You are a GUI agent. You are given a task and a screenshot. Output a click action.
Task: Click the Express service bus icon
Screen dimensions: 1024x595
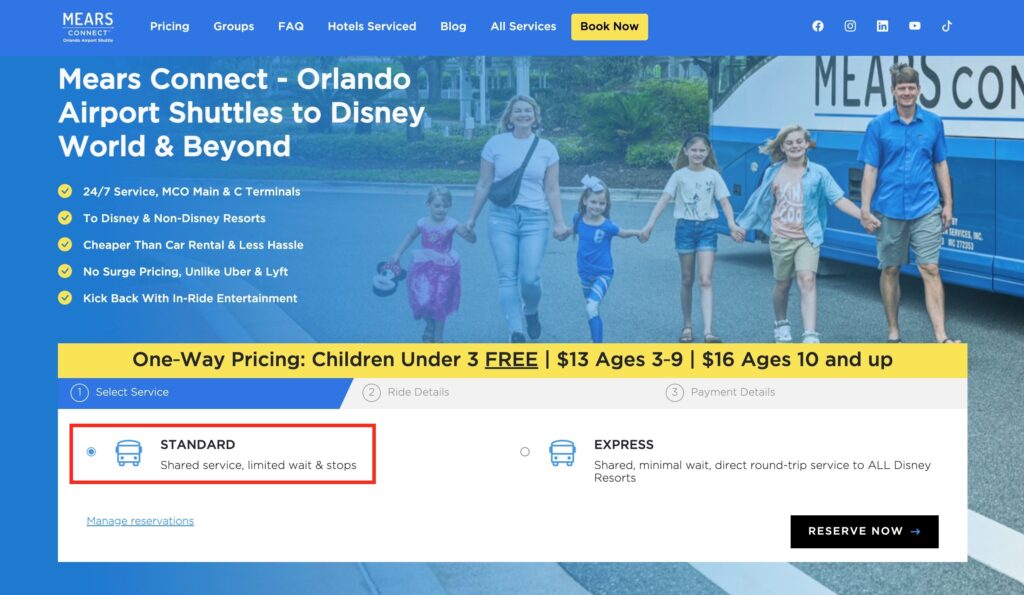[x=562, y=453]
